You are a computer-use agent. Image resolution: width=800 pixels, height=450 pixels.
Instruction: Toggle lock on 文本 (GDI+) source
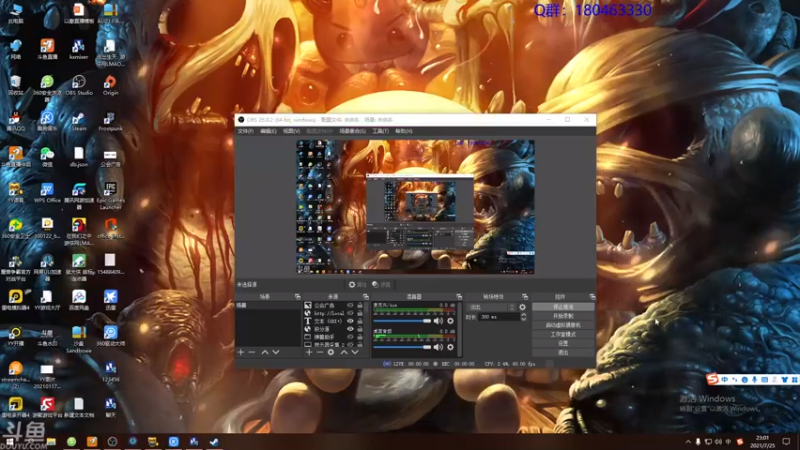point(360,321)
